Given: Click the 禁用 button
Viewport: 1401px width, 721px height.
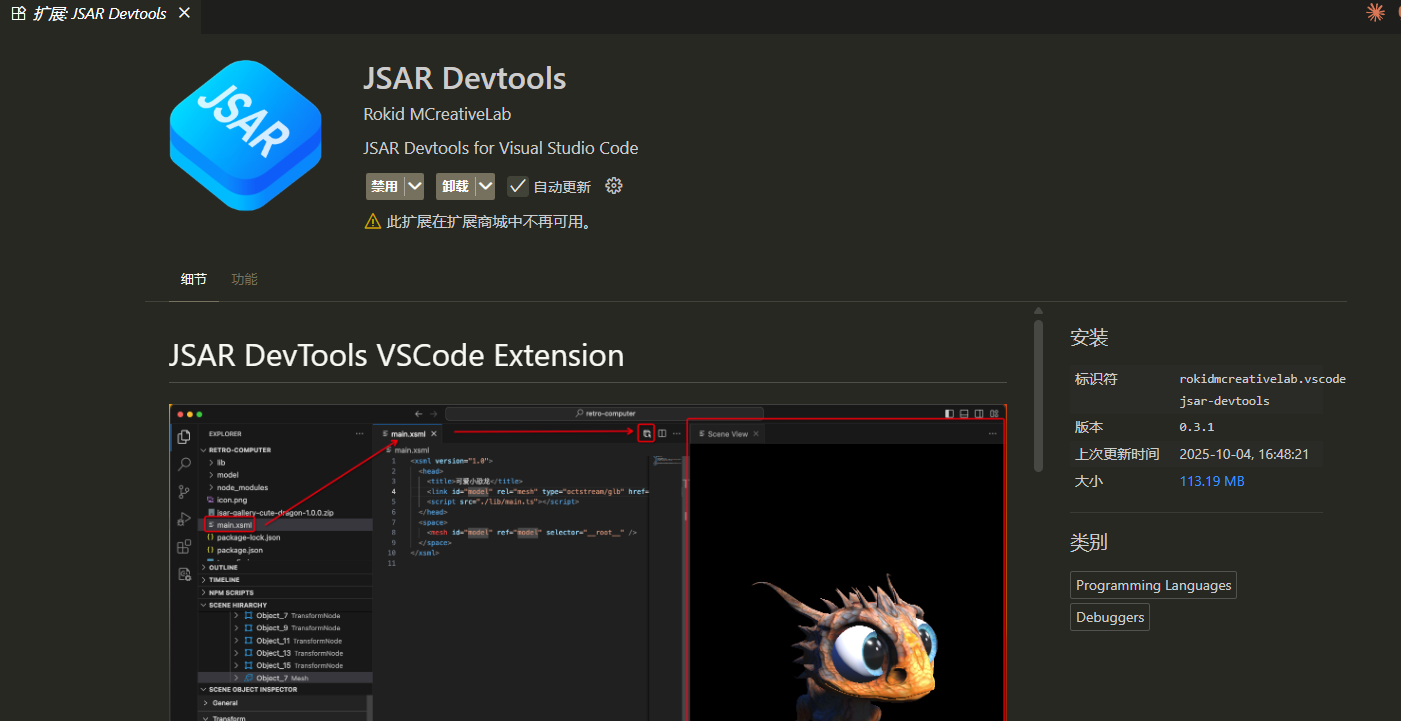Looking at the screenshot, I should pos(384,186).
